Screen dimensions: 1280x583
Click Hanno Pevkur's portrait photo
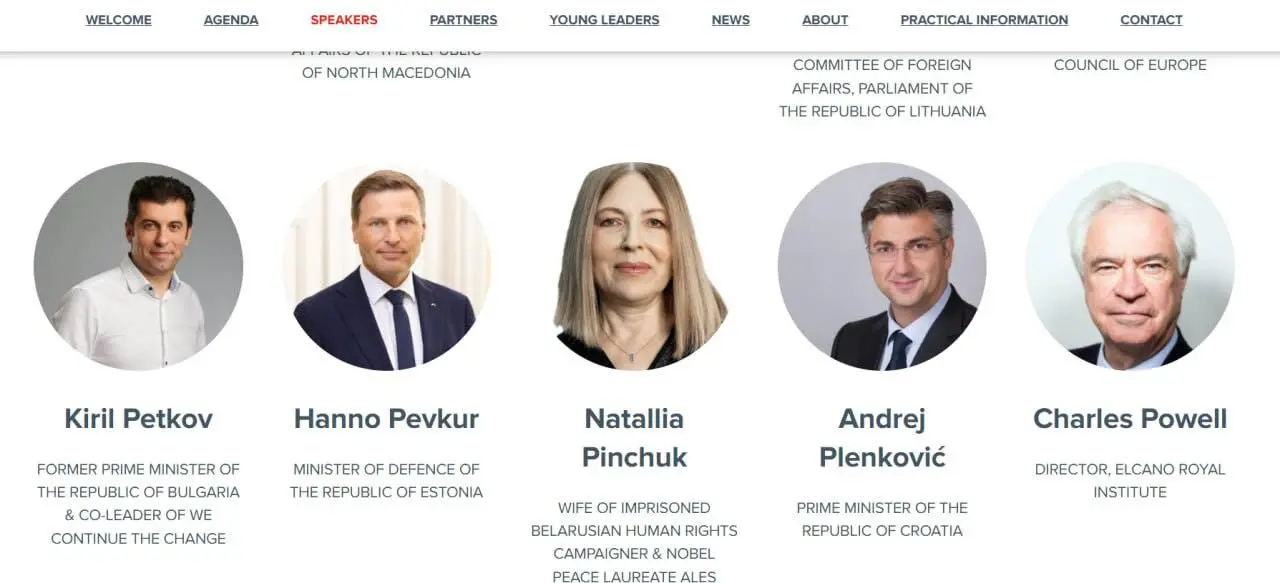coord(386,266)
